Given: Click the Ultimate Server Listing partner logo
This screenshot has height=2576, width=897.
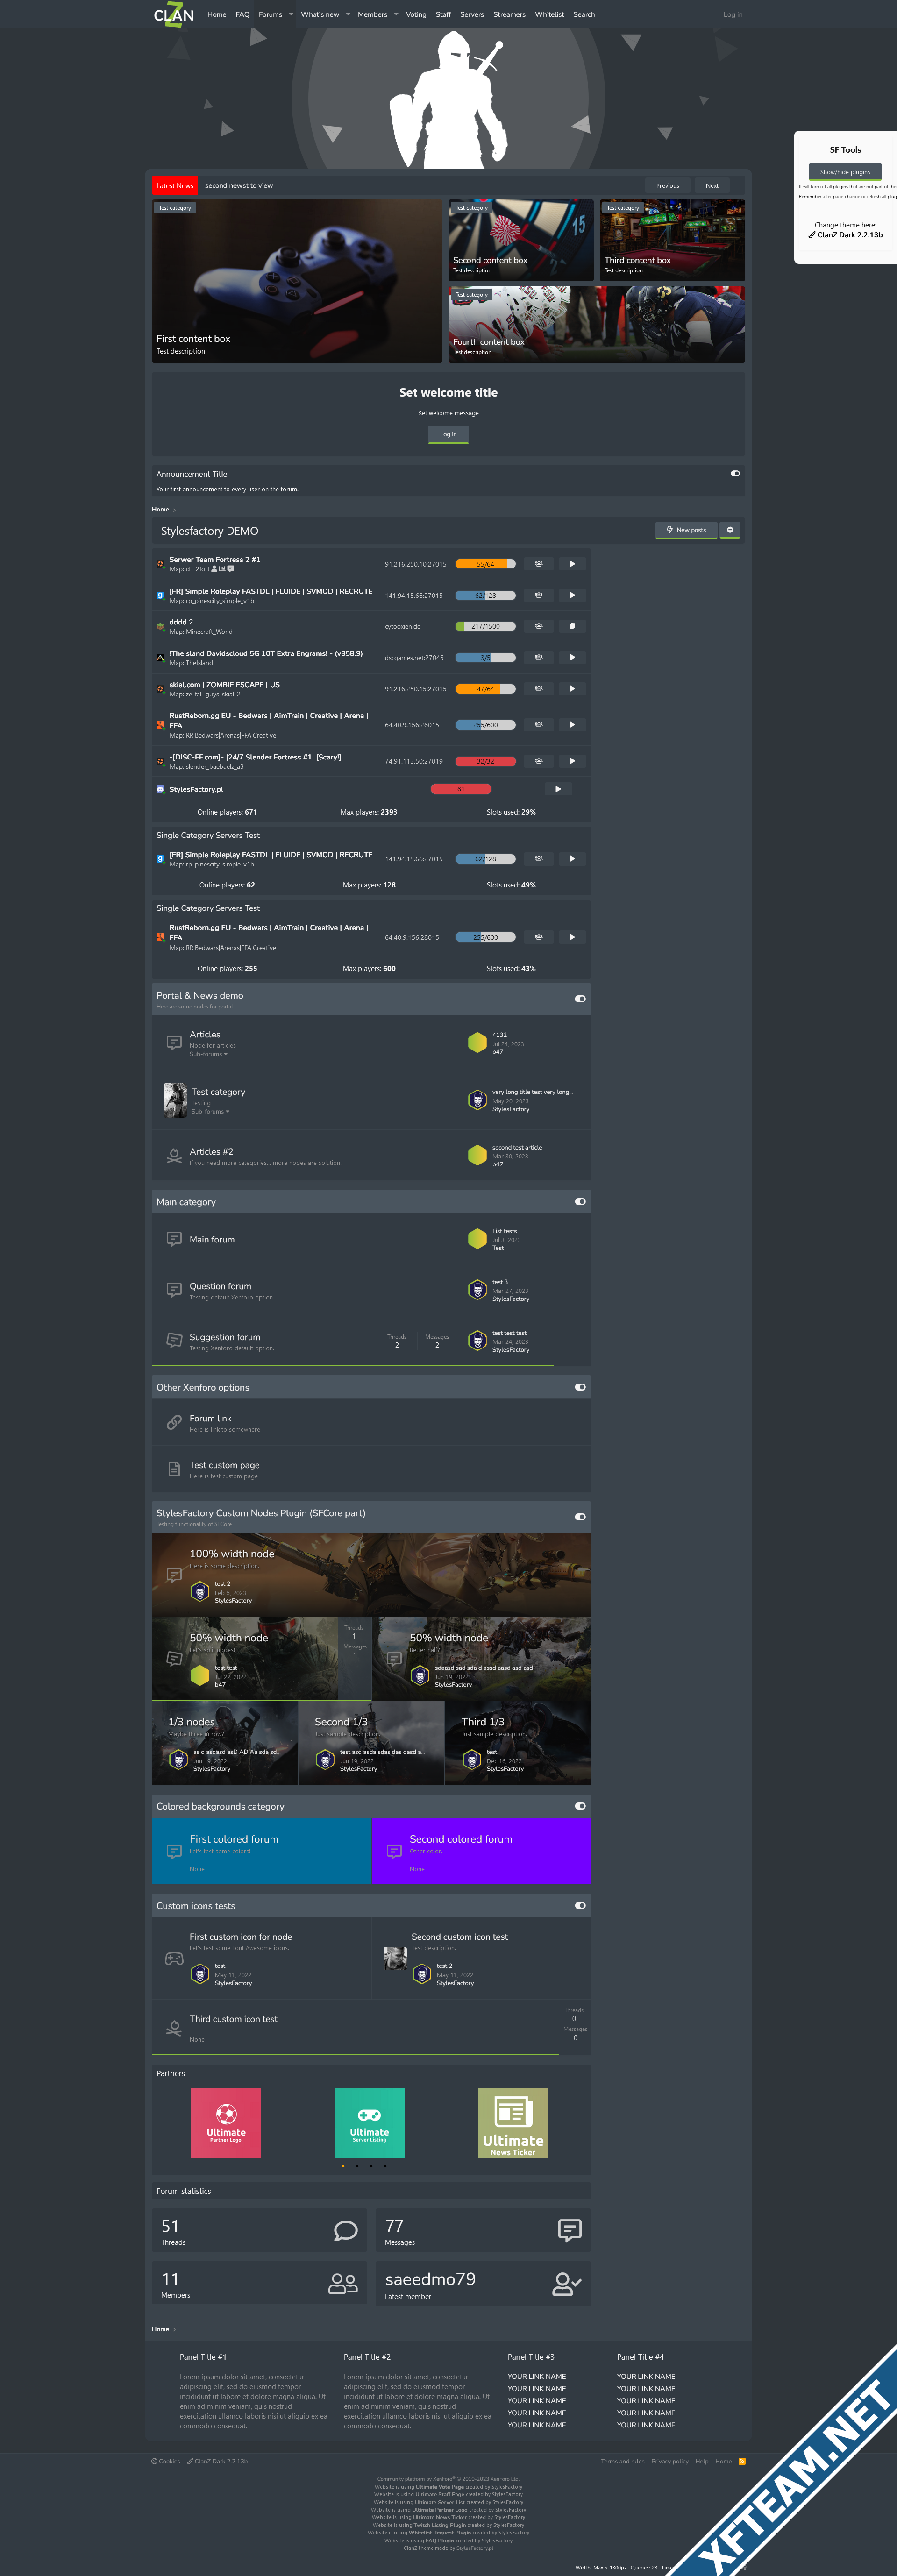Looking at the screenshot, I should click(369, 2123).
